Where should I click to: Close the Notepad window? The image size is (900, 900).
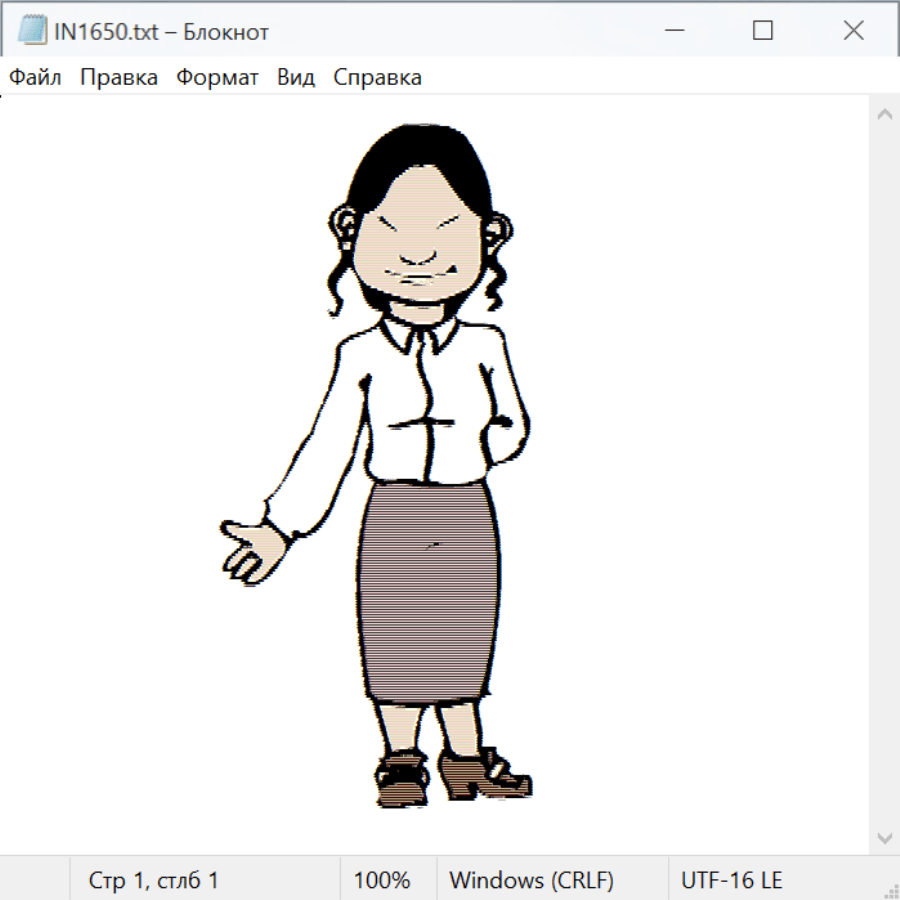[x=853, y=31]
